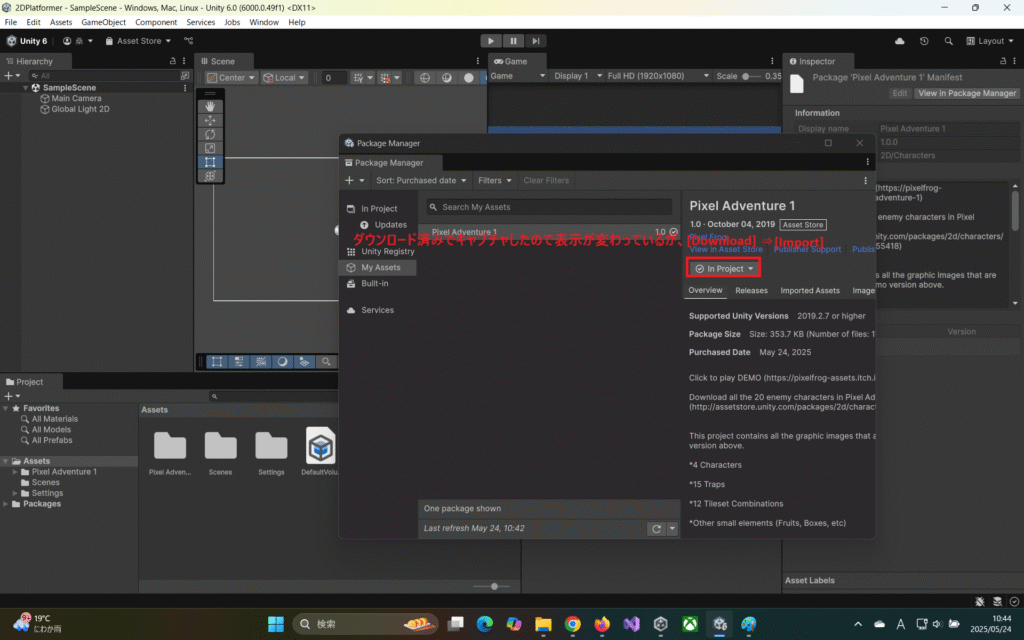1024x640 pixels.
Task: Click the Search My Assets field
Action: click(550, 207)
